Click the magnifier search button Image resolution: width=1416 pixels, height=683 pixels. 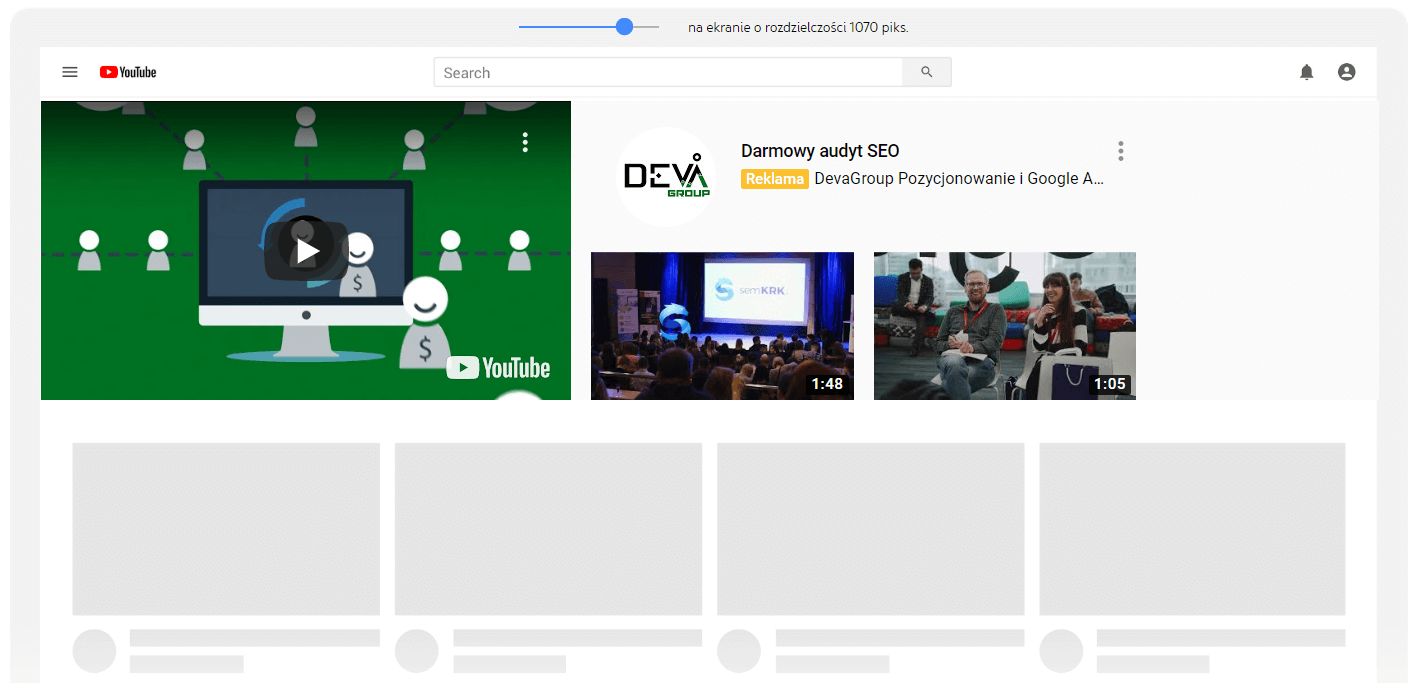(926, 72)
